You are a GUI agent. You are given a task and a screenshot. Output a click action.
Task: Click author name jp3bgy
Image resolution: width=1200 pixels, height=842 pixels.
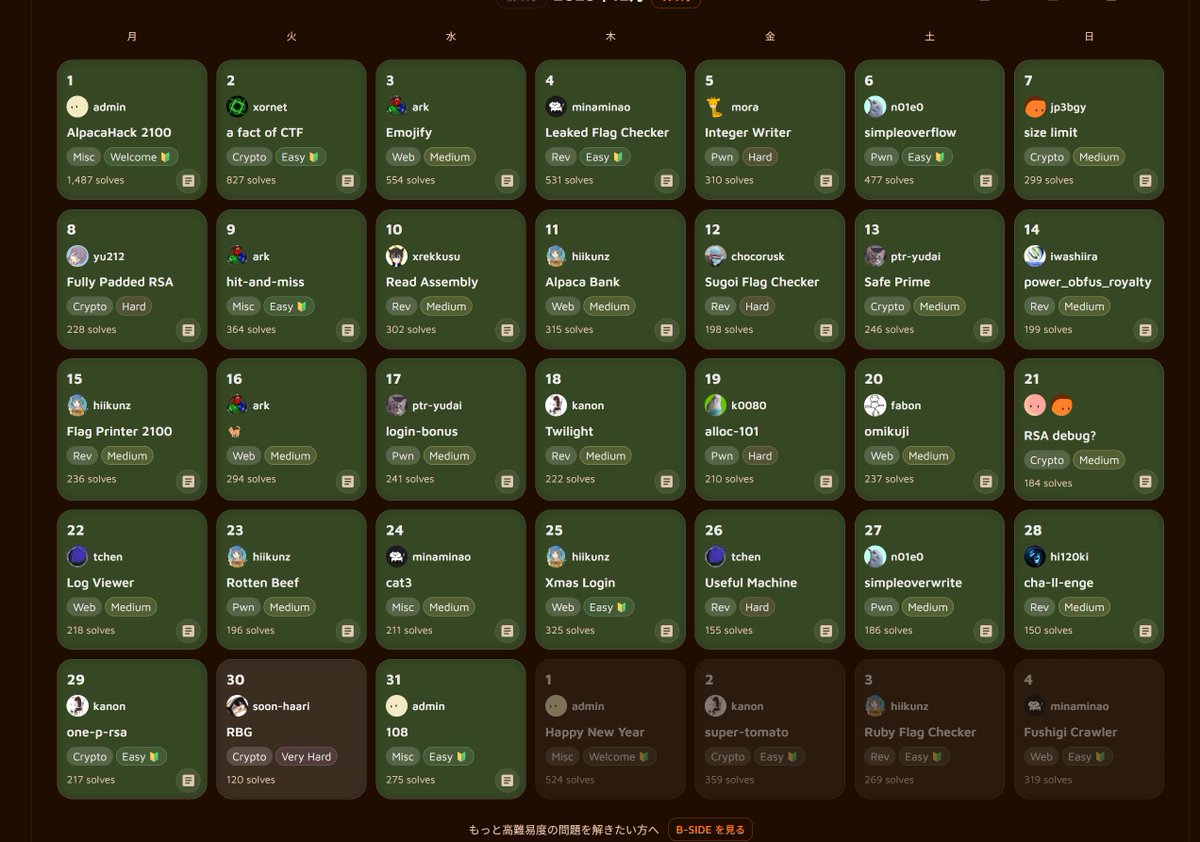click(x=1068, y=107)
